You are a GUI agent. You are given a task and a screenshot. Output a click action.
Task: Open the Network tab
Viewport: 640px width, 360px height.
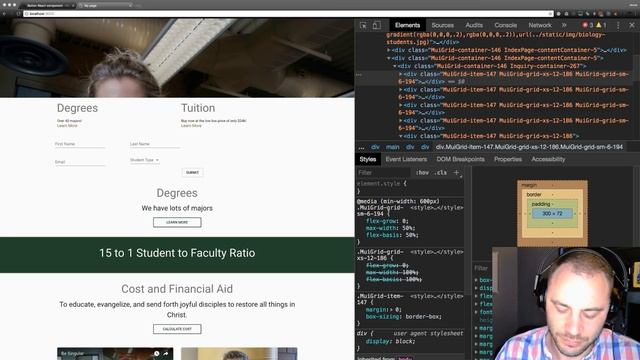click(540, 25)
